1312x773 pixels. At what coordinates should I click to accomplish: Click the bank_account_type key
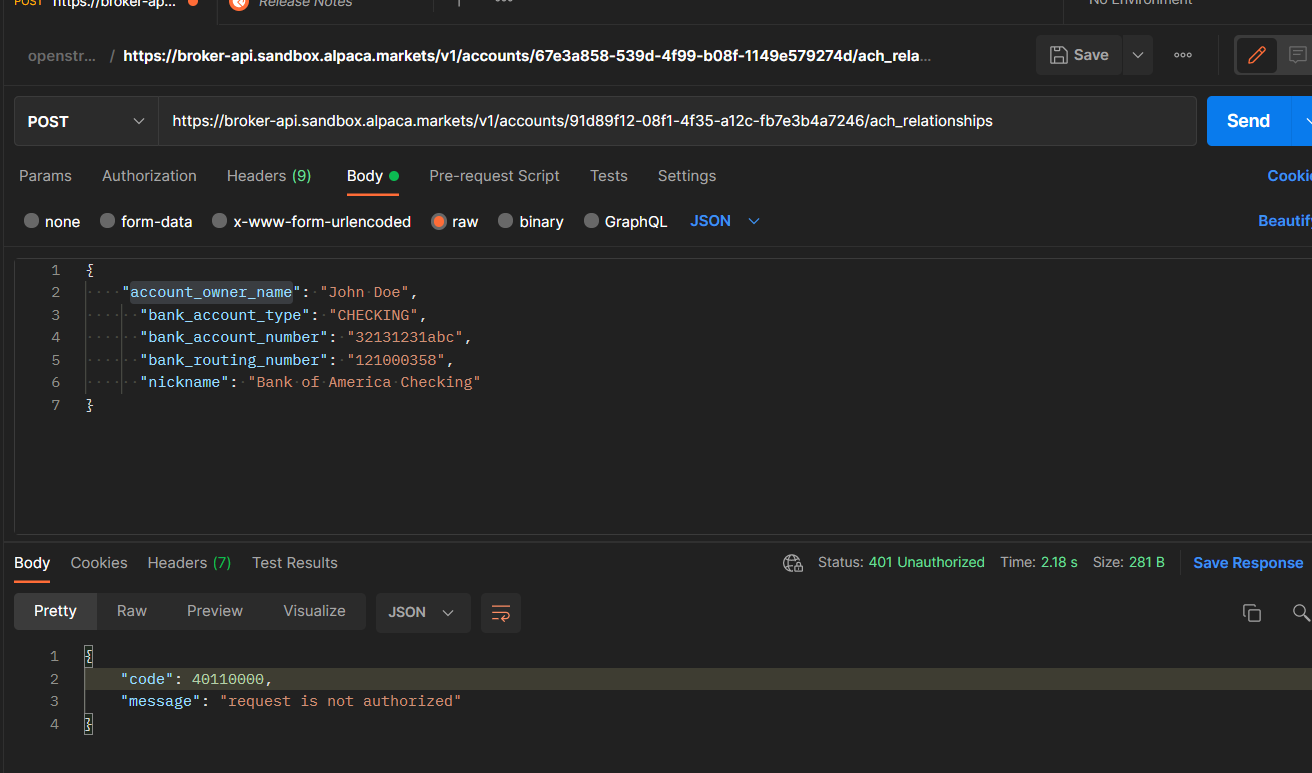point(226,315)
